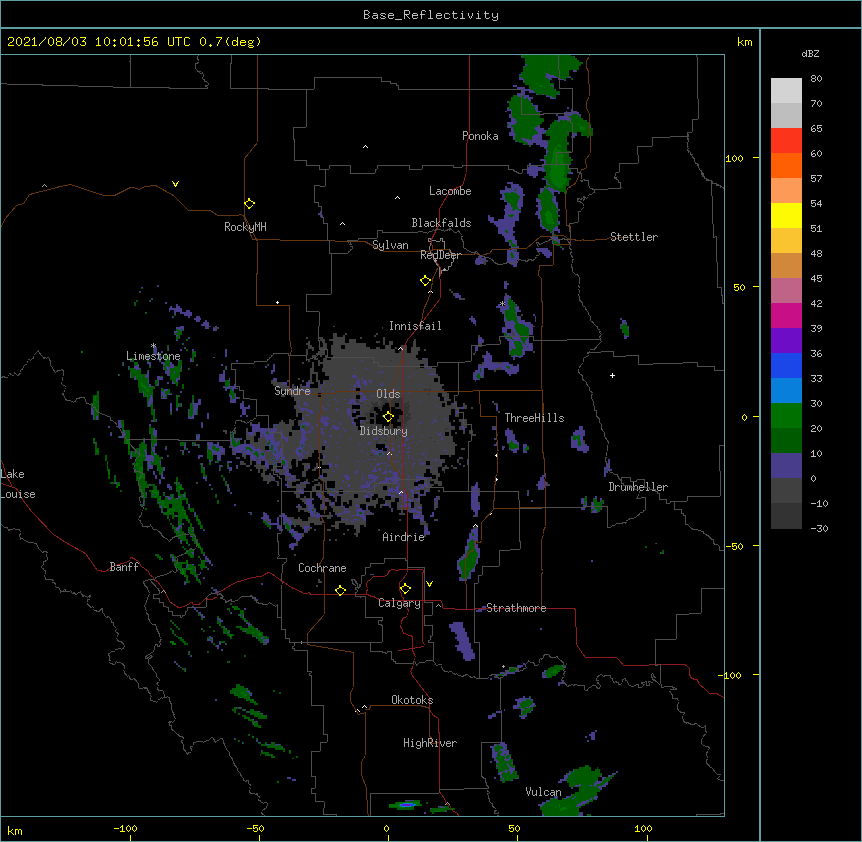Select the 80 dBZ white color swatch
This screenshot has width=862, height=842.
[x=786, y=91]
